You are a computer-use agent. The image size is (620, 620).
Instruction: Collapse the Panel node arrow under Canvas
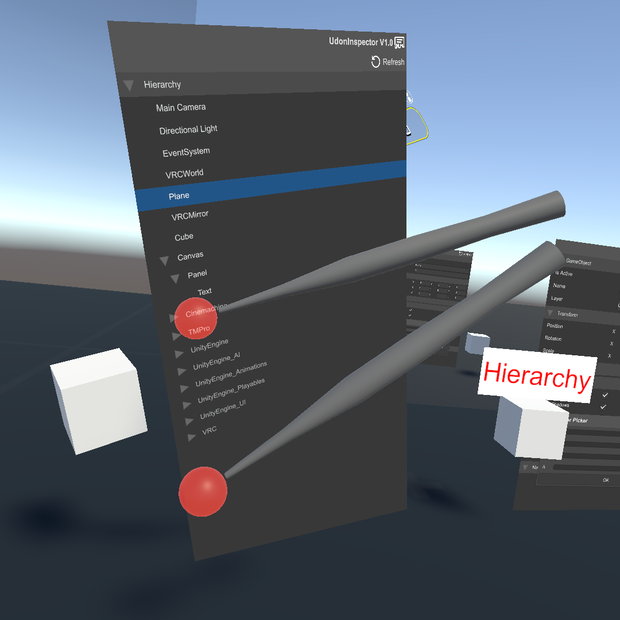[x=175, y=278]
